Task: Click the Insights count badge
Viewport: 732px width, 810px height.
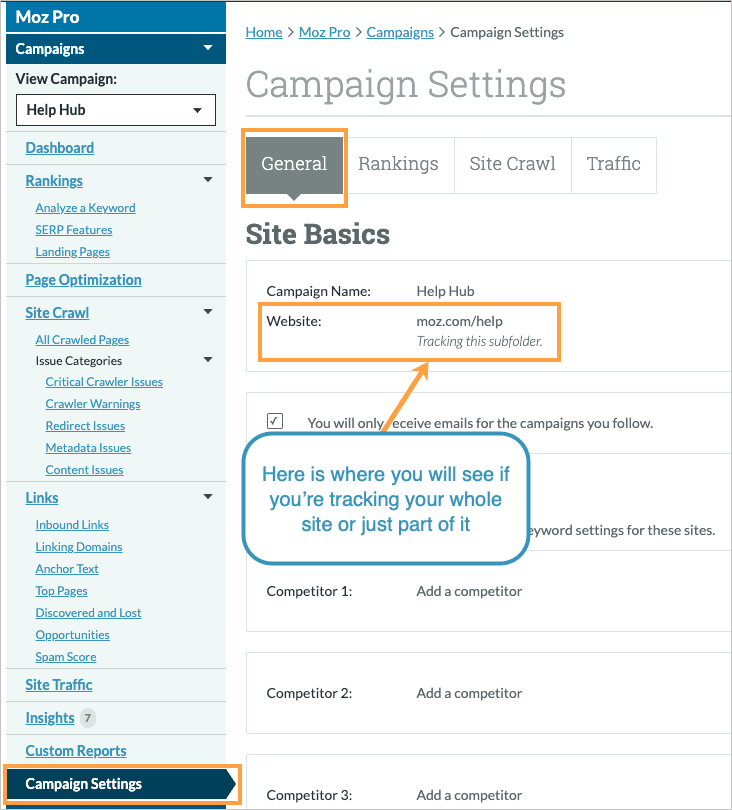Action: [88, 718]
